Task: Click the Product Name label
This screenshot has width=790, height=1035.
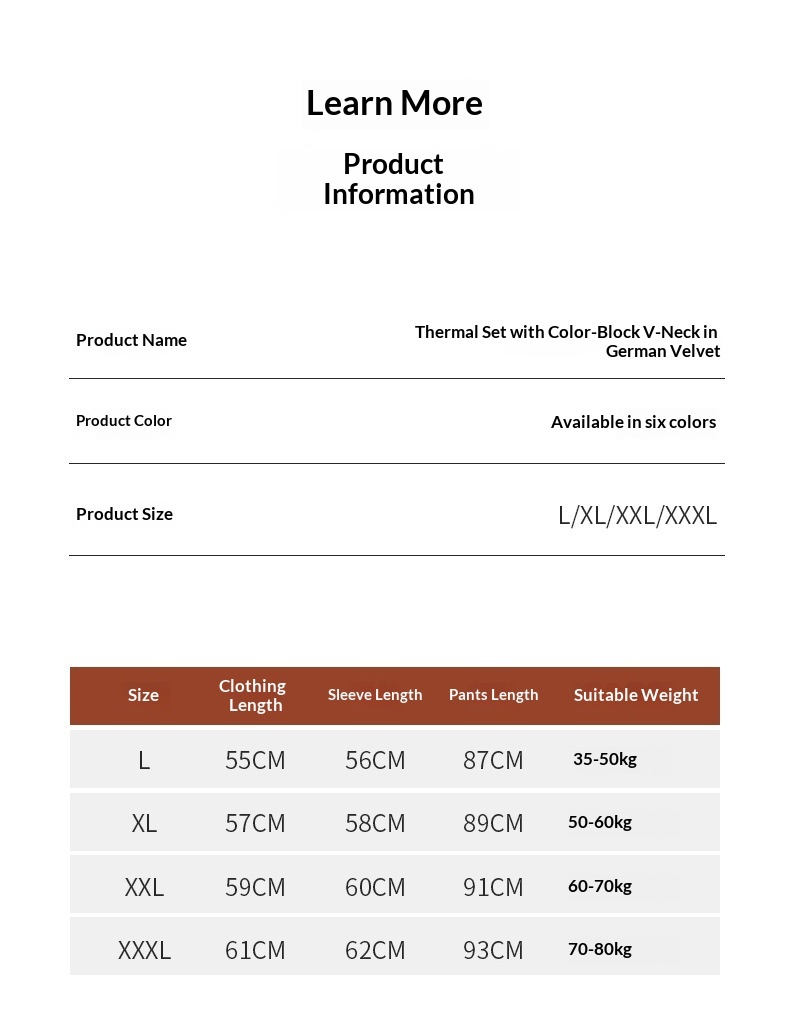Action: point(131,340)
